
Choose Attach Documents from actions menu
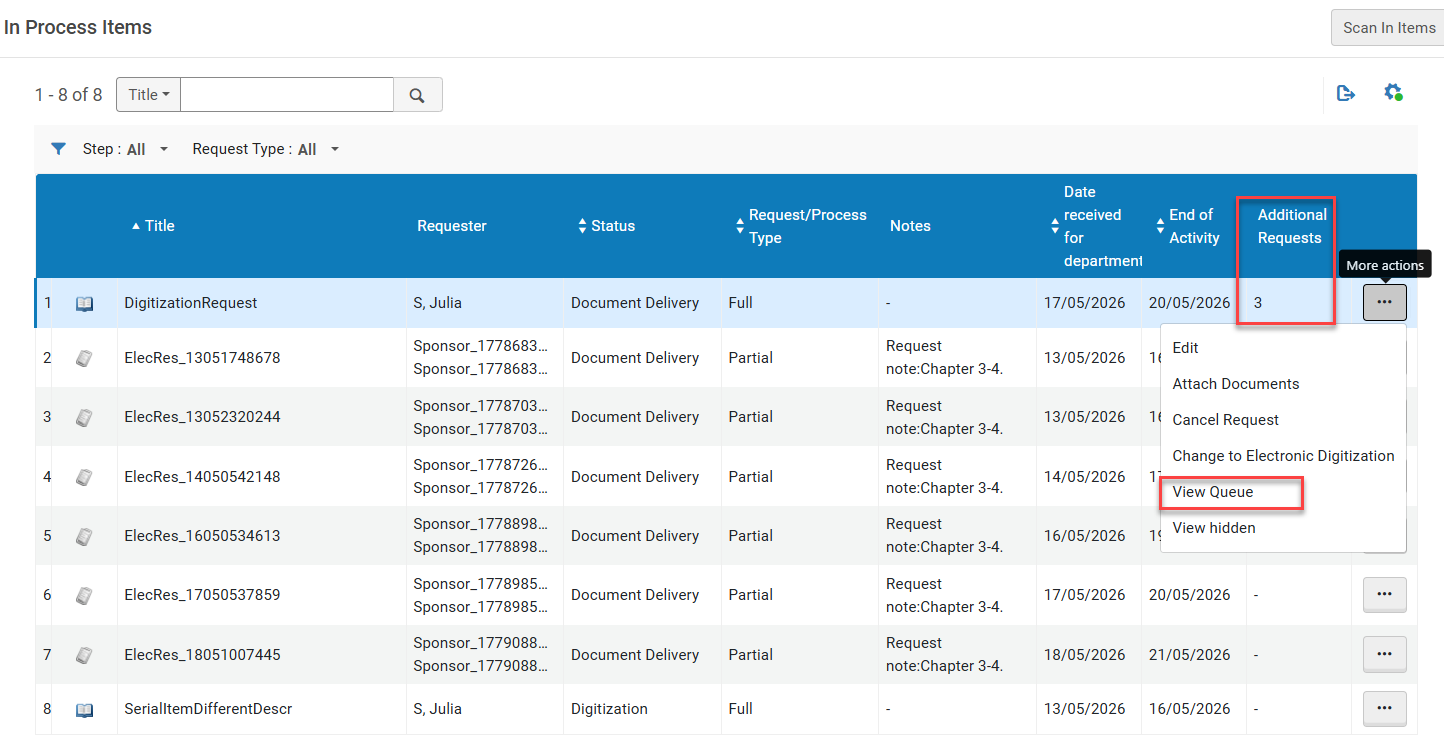click(x=1236, y=384)
